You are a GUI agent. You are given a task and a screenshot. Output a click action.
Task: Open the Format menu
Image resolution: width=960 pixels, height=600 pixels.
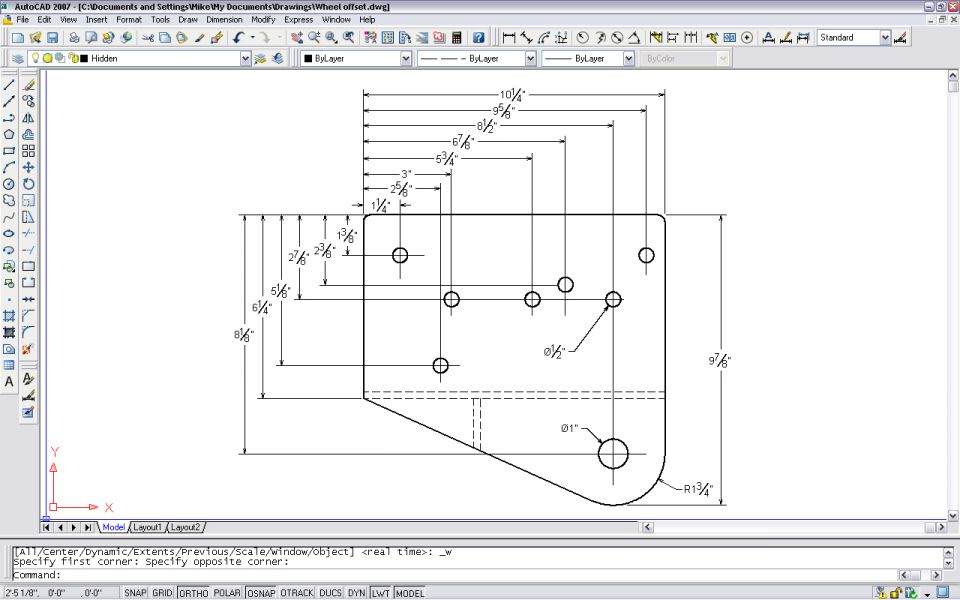pyautogui.click(x=129, y=20)
